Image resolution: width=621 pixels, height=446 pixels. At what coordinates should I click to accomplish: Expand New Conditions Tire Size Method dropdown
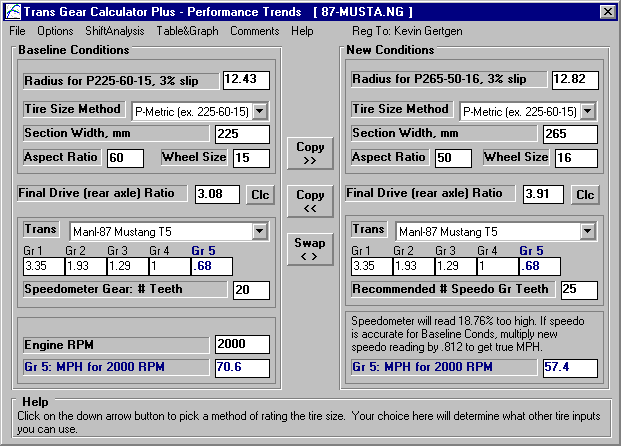[588, 111]
